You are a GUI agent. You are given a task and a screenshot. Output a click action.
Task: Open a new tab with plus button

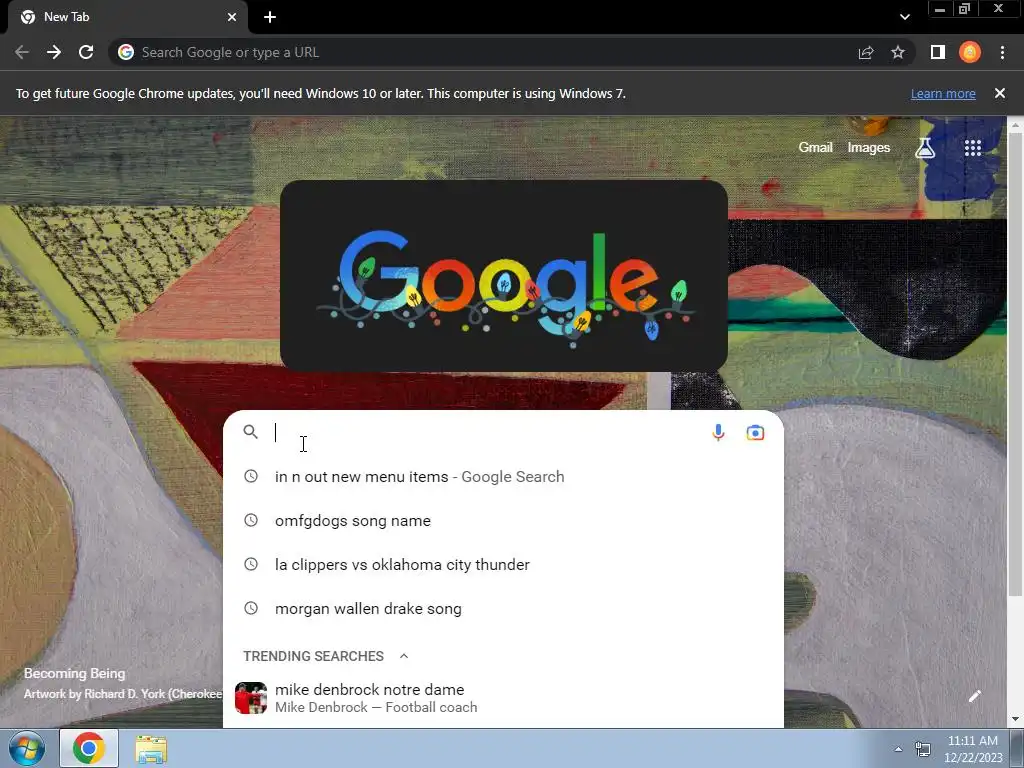tap(270, 17)
